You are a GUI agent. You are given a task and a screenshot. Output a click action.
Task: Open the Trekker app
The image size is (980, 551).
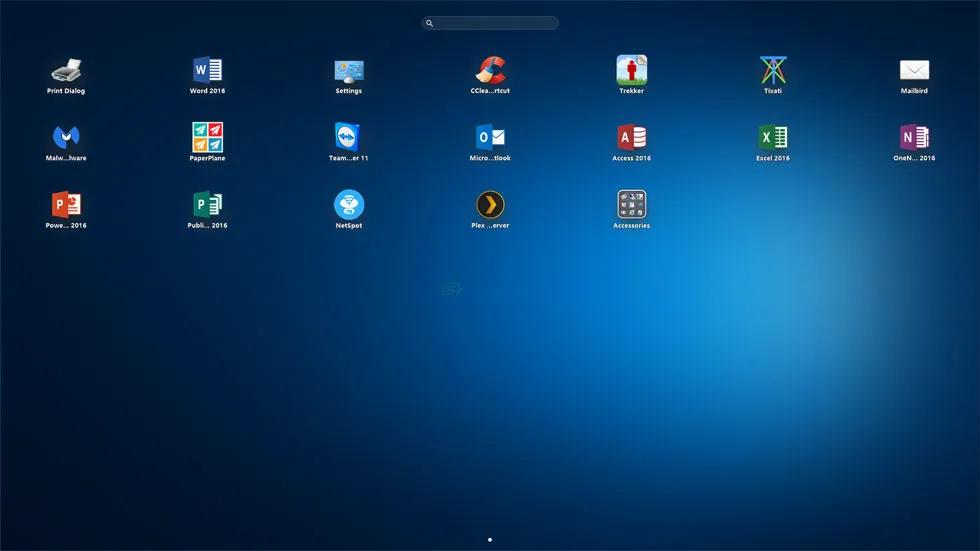click(x=632, y=69)
